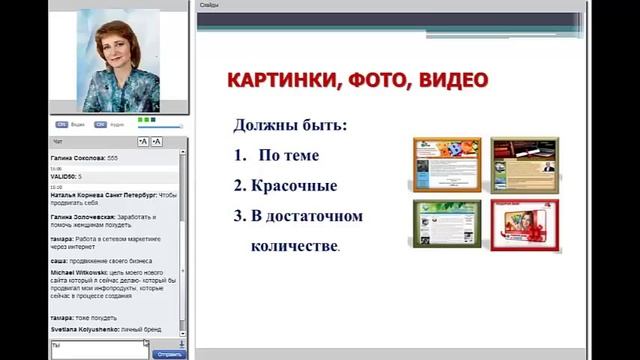Screen dimensions: 640x360
Task: Click slide item '1. По теме'
Action: tap(276, 155)
